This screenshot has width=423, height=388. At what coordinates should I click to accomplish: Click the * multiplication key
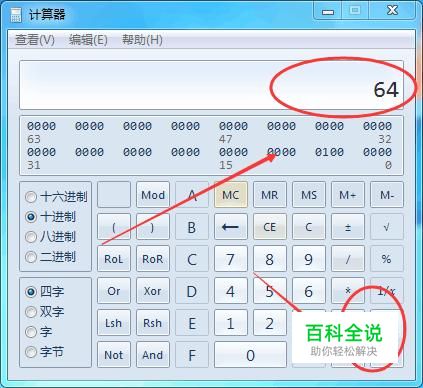click(x=348, y=291)
